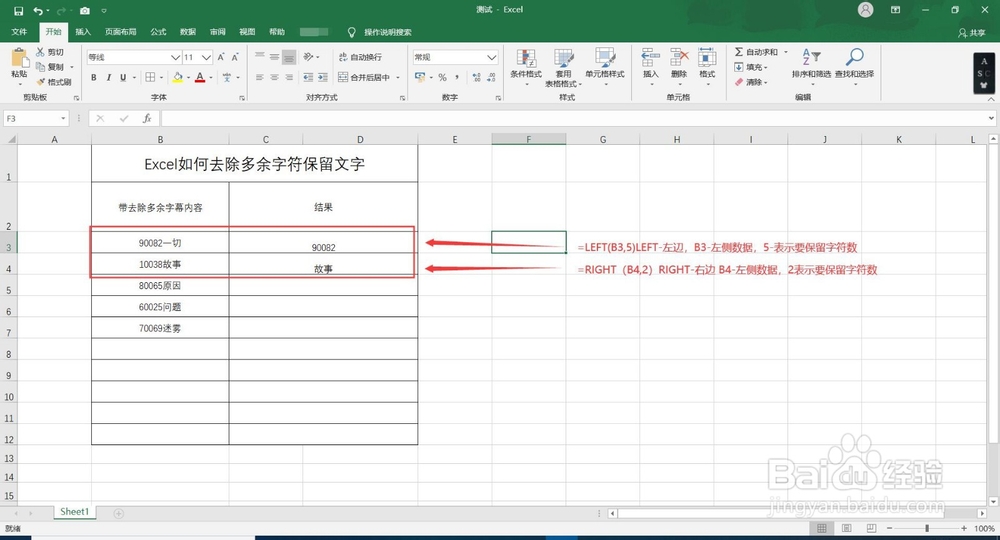Open the font size dropdown showing 11
1000x540 pixels.
[206, 57]
